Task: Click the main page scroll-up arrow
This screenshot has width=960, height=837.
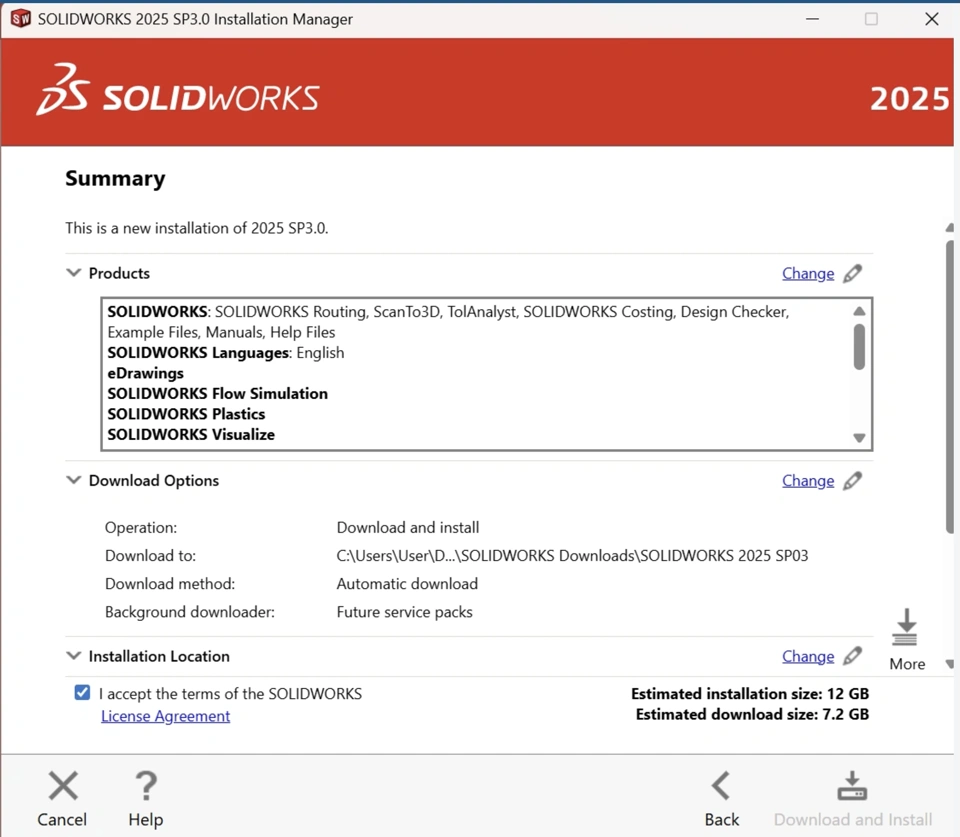Action: (x=950, y=228)
